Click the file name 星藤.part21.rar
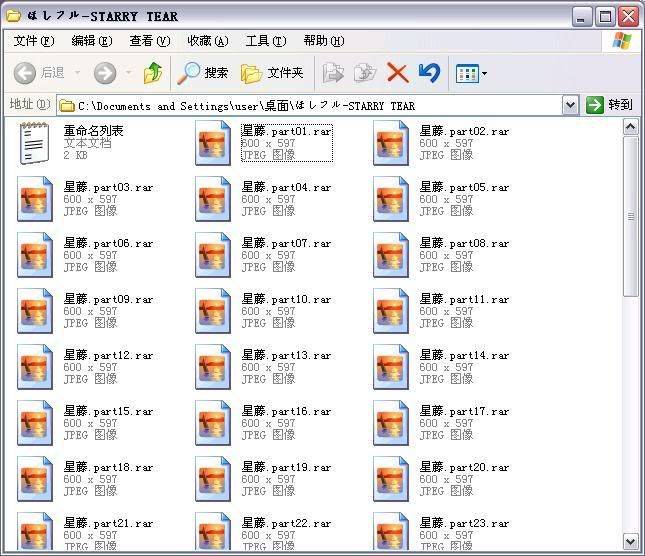 [109, 524]
